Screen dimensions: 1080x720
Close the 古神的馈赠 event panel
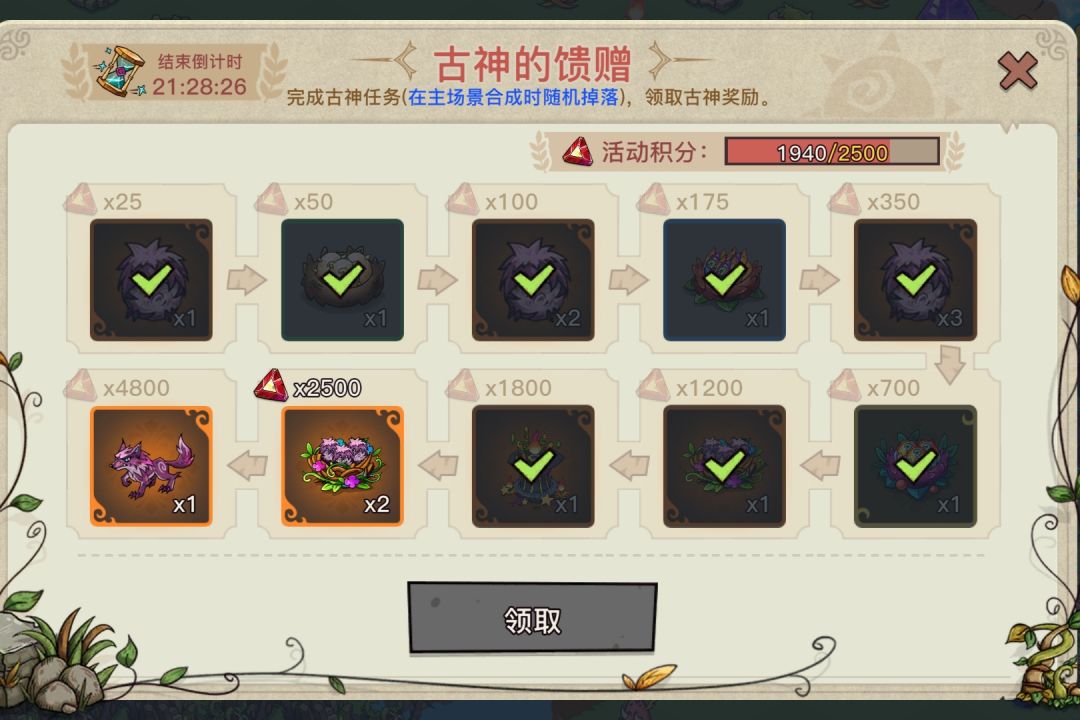[x=1017, y=71]
